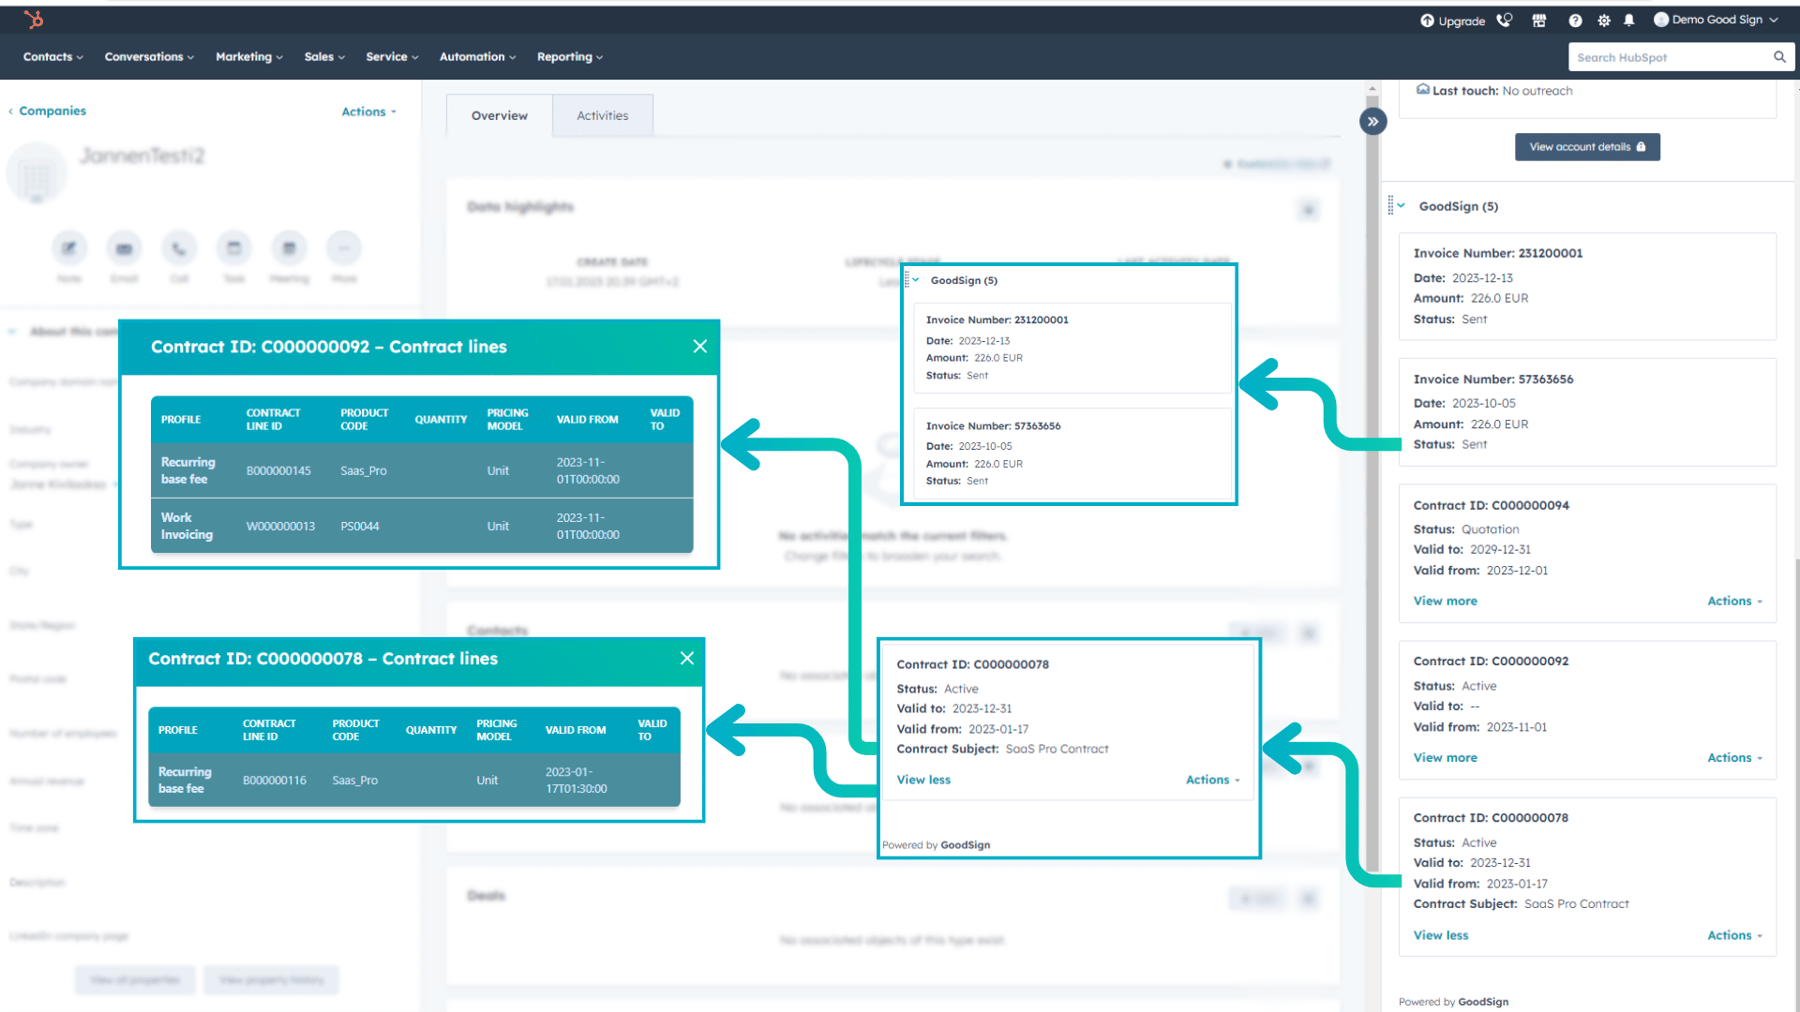The width and height of the screenshot is (1800, 1012).
Task: Click the search magnifier icon
Action: click(1779, 57)
